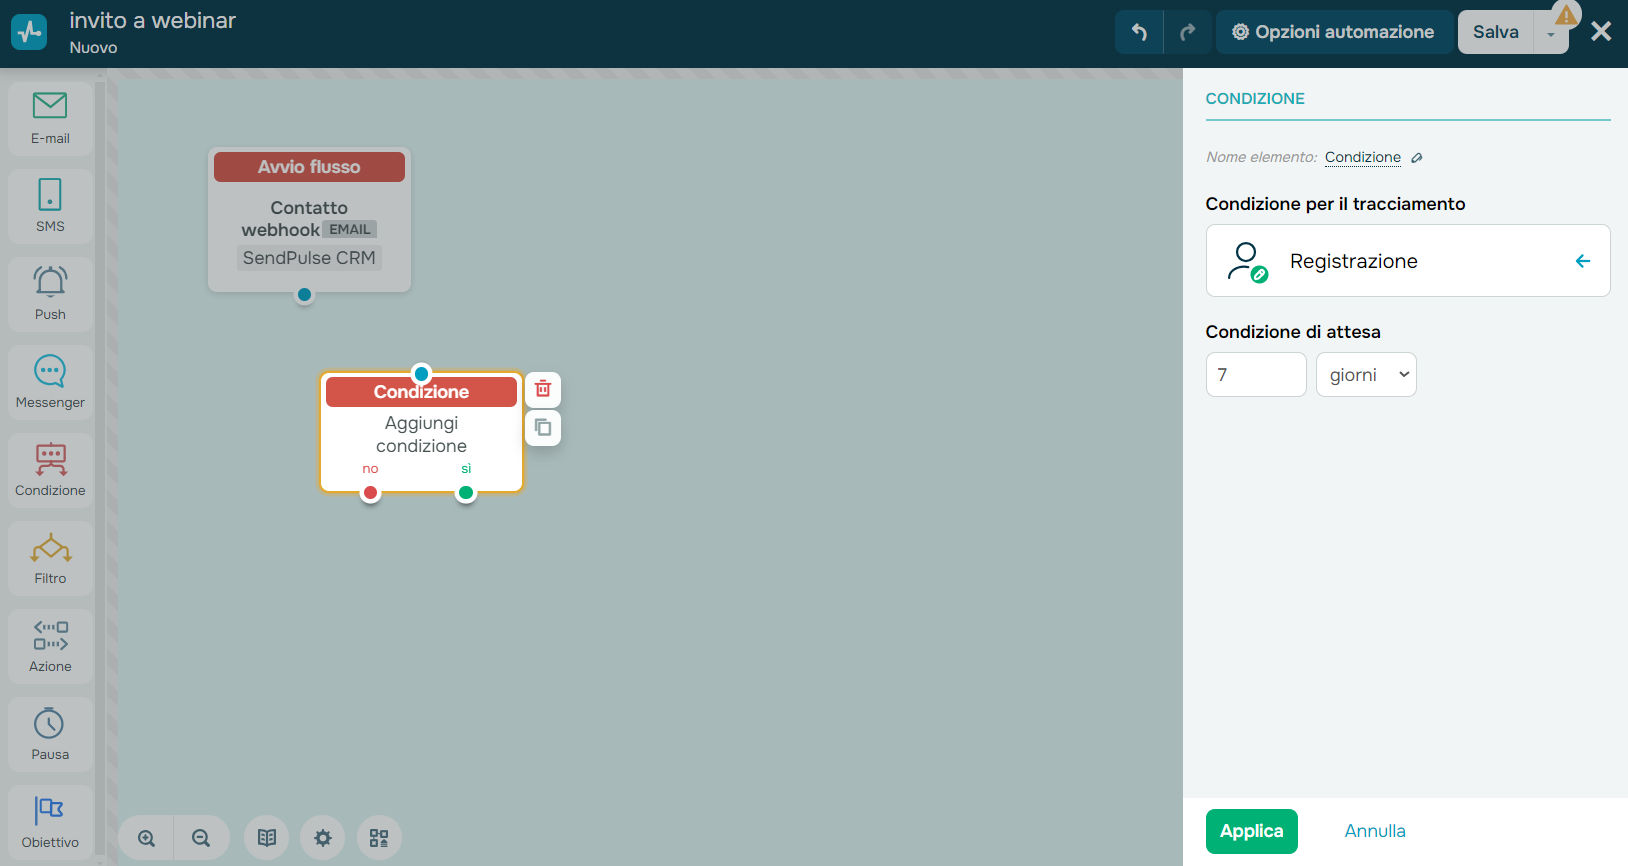Edit element name with pencil icon

pyautogui.click(x=1417, y=158)
